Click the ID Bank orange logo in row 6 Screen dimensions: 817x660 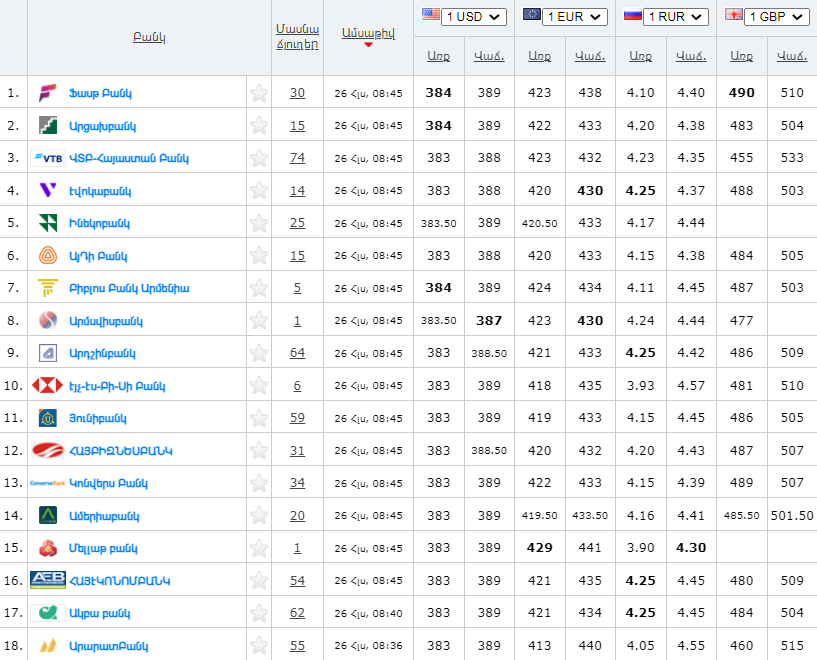48,255
